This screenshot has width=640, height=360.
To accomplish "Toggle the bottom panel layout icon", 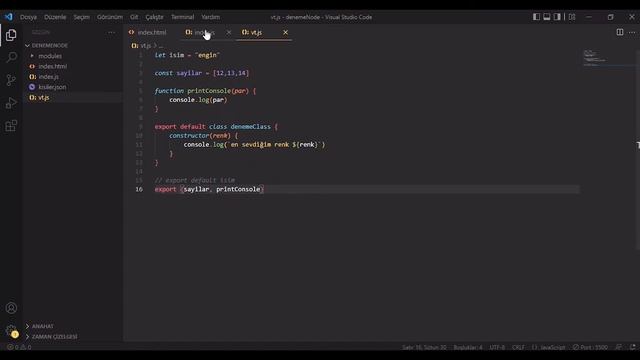I will pyautogui.click(x=547, y=17).
